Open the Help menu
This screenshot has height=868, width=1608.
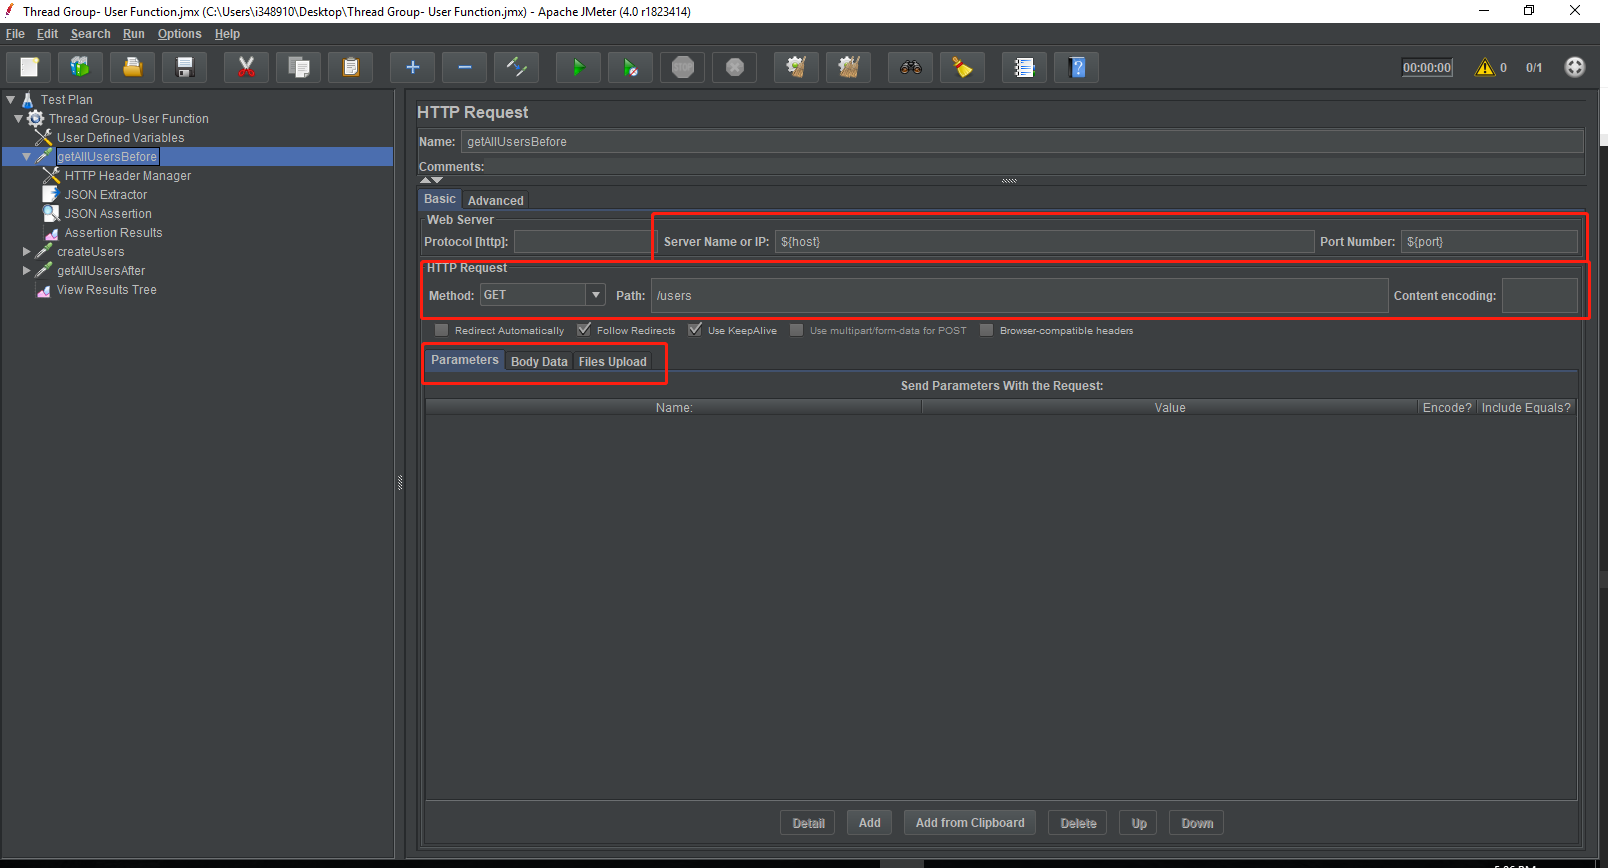tap(227, 34)
